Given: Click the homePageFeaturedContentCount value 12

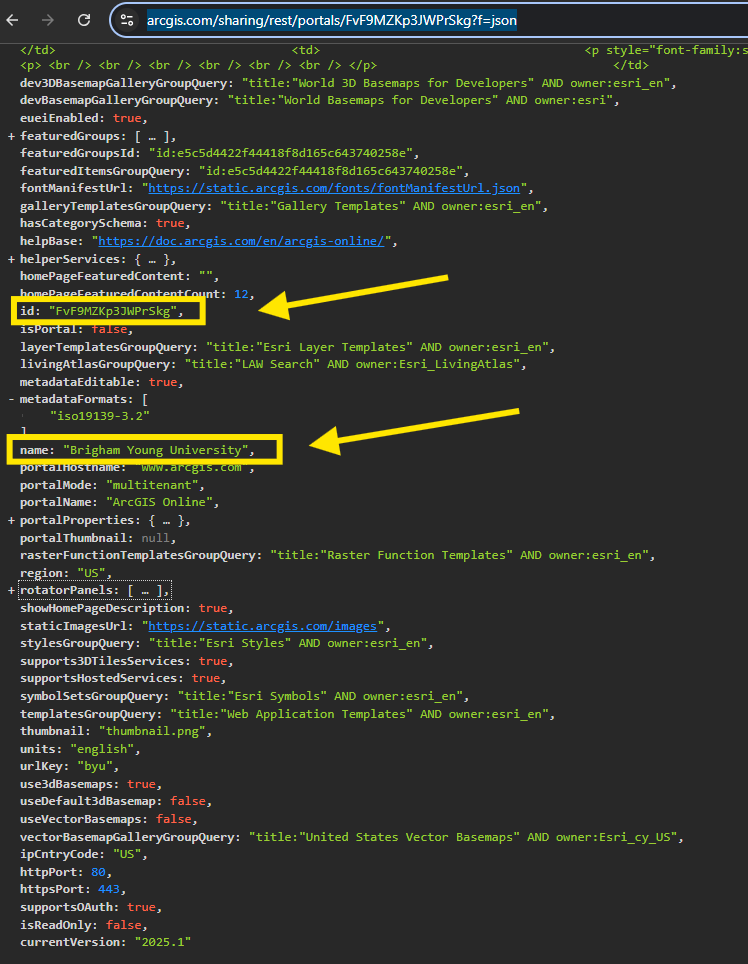Looking at the screenshot, I should coord(241,294).
